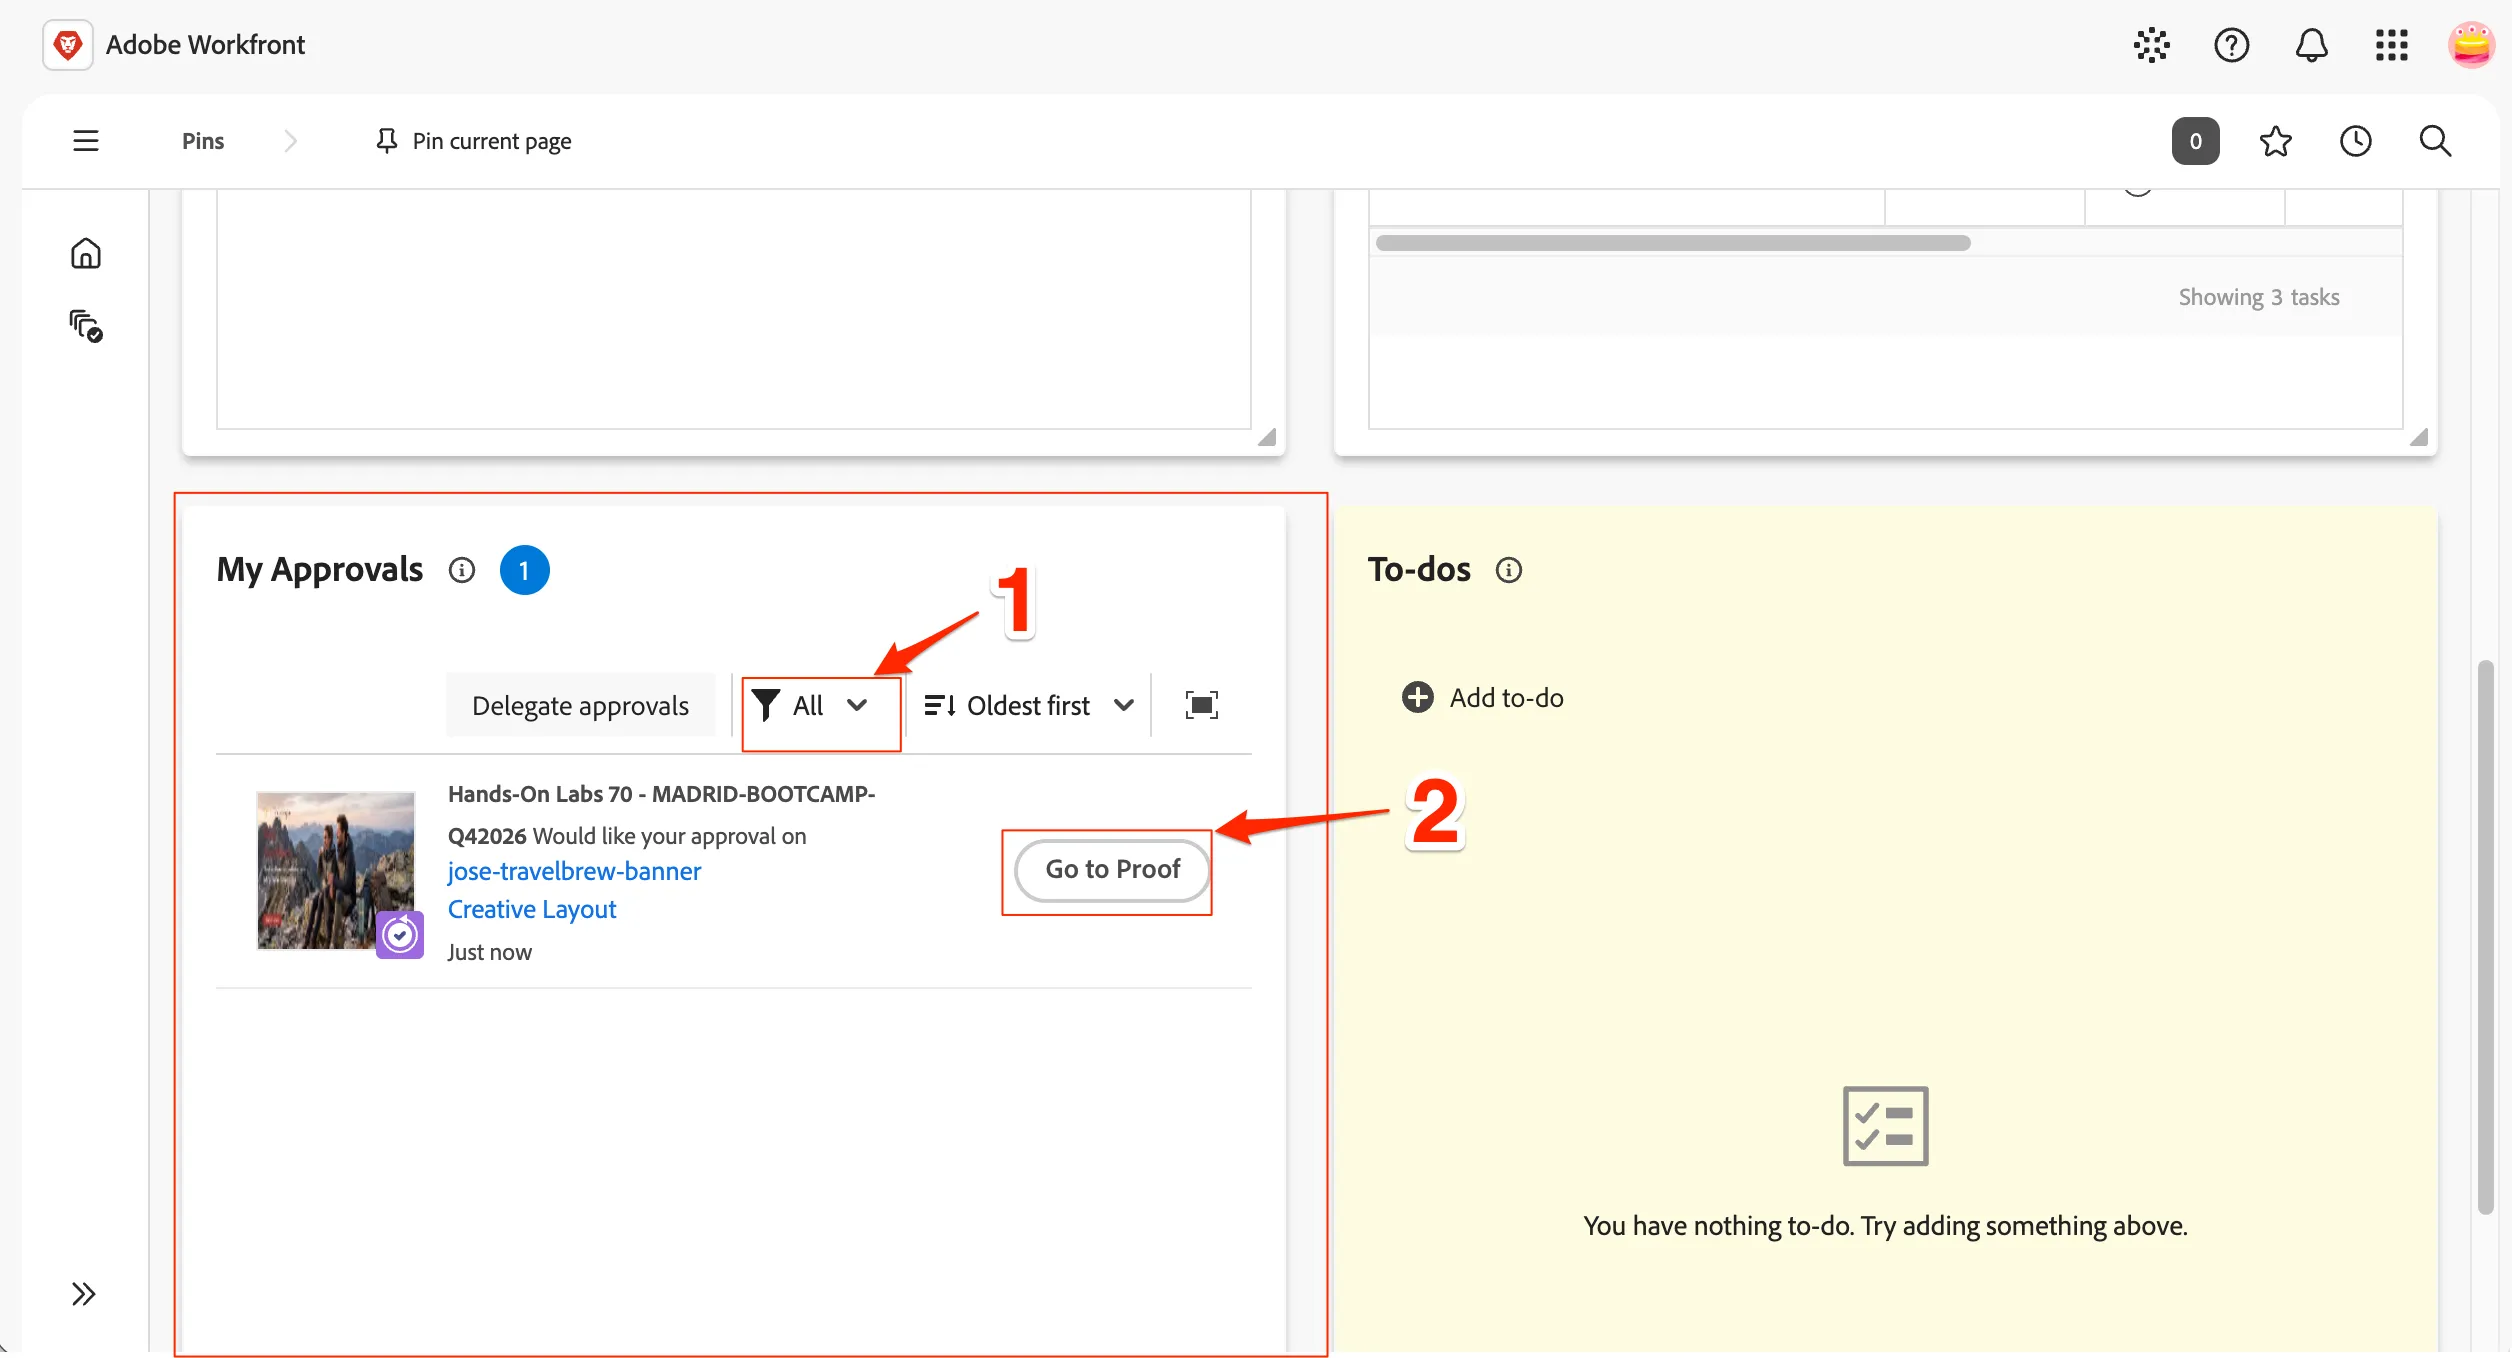Click Showing 3 tasks text

tap(2259, 297)
